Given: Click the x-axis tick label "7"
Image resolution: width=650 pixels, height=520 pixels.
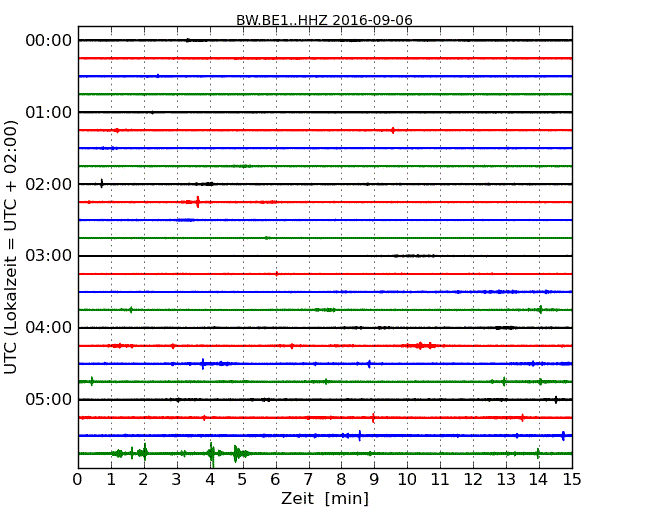Looking at the screenshot, I should pos(308,479).
